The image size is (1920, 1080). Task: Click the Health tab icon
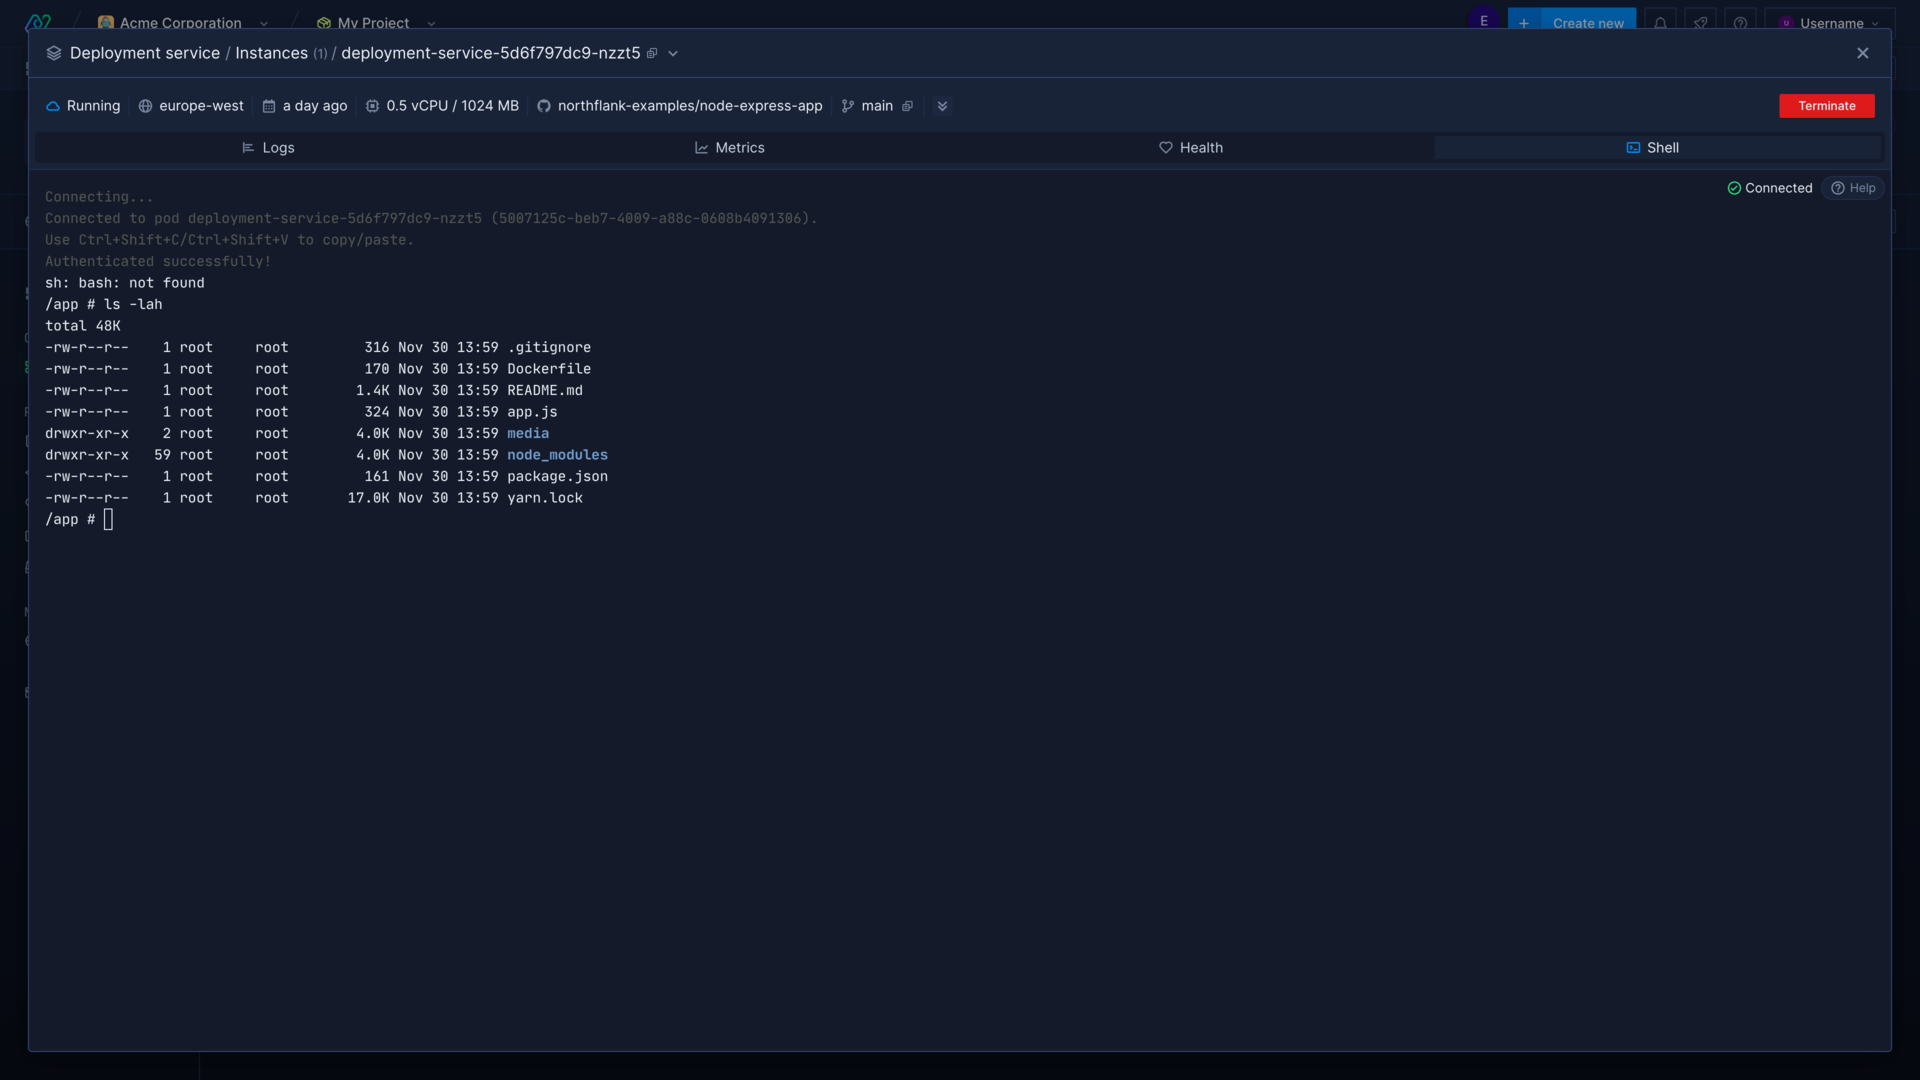[x=1166, y=148]
